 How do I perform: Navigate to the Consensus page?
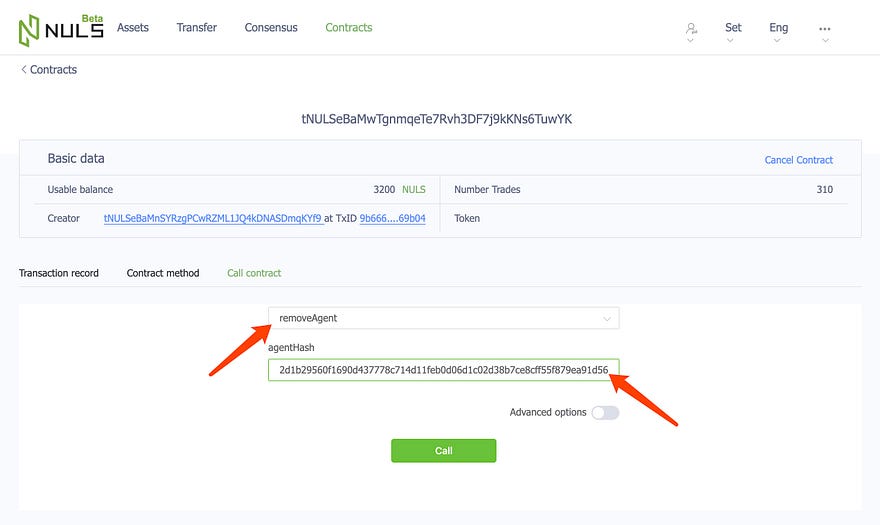[x=271, y=28]
